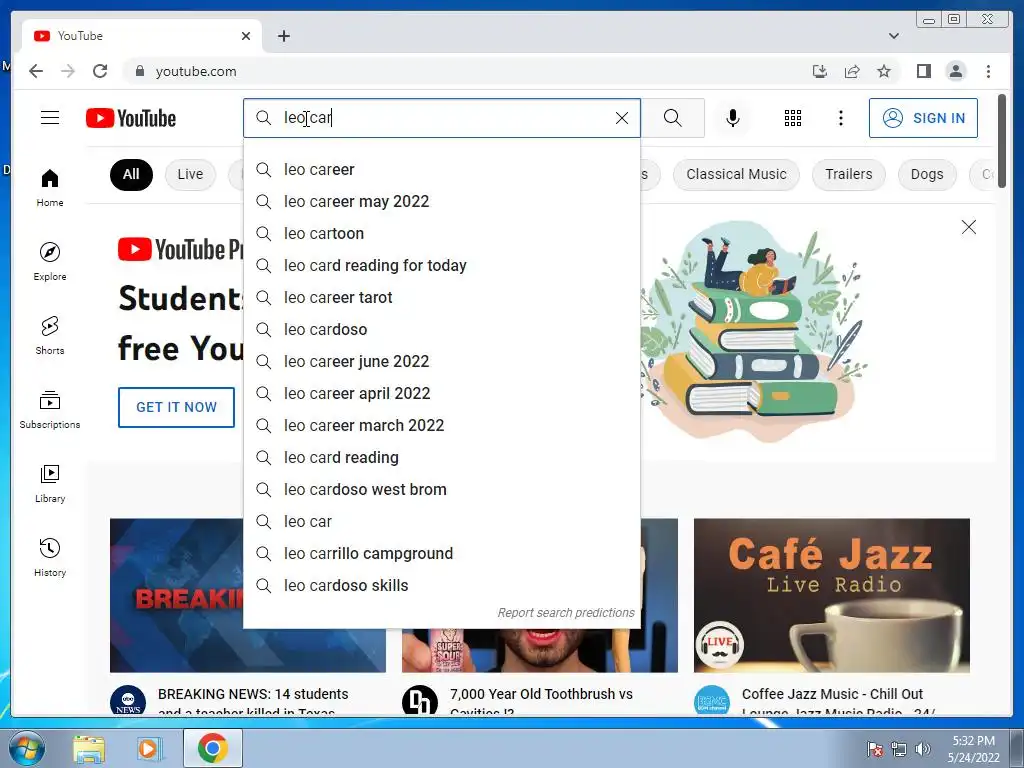This screenshot has height=768, width=1024.
Task: Choose suggestion "leo cartoon"
Action: tap(442, 233)
